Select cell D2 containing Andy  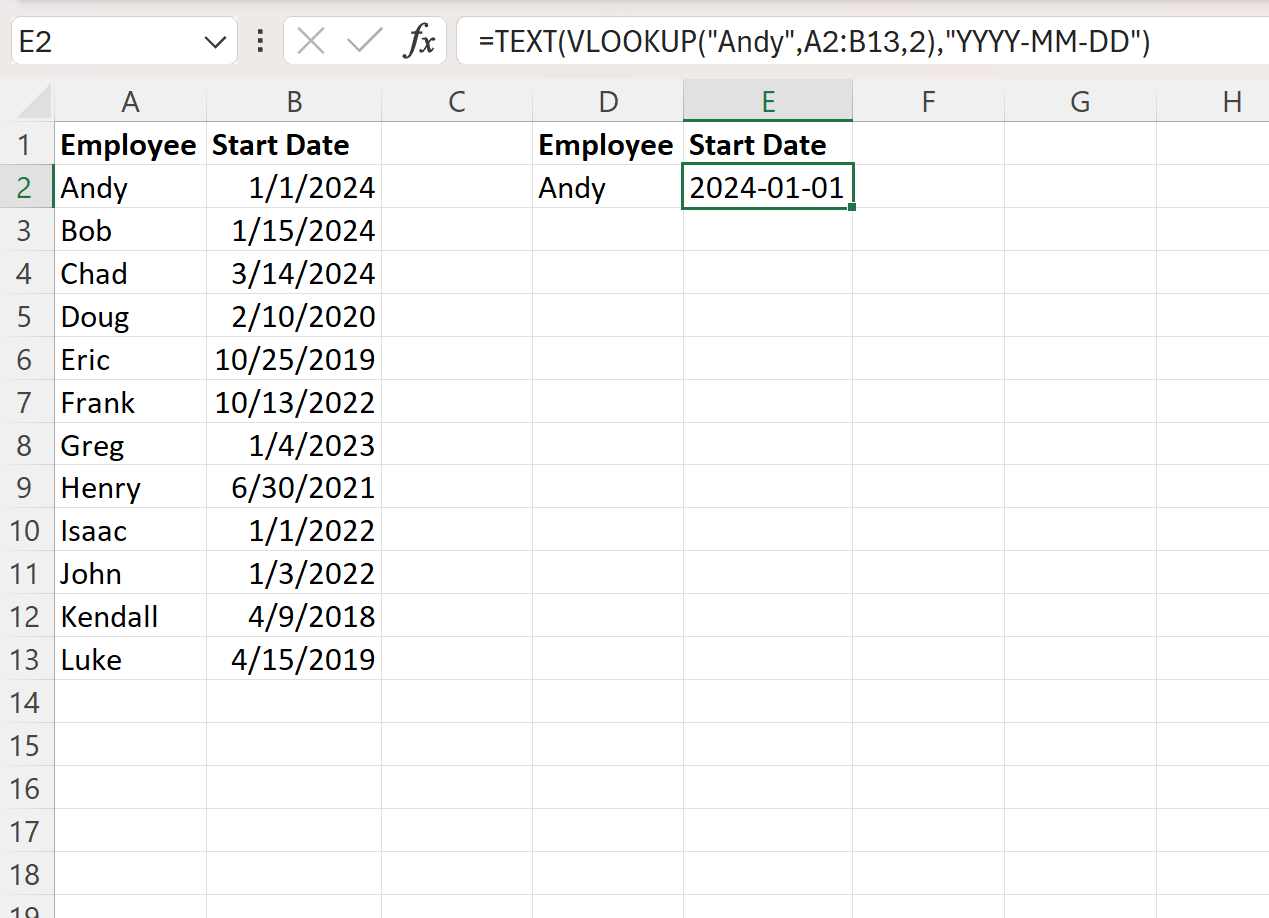608,188
